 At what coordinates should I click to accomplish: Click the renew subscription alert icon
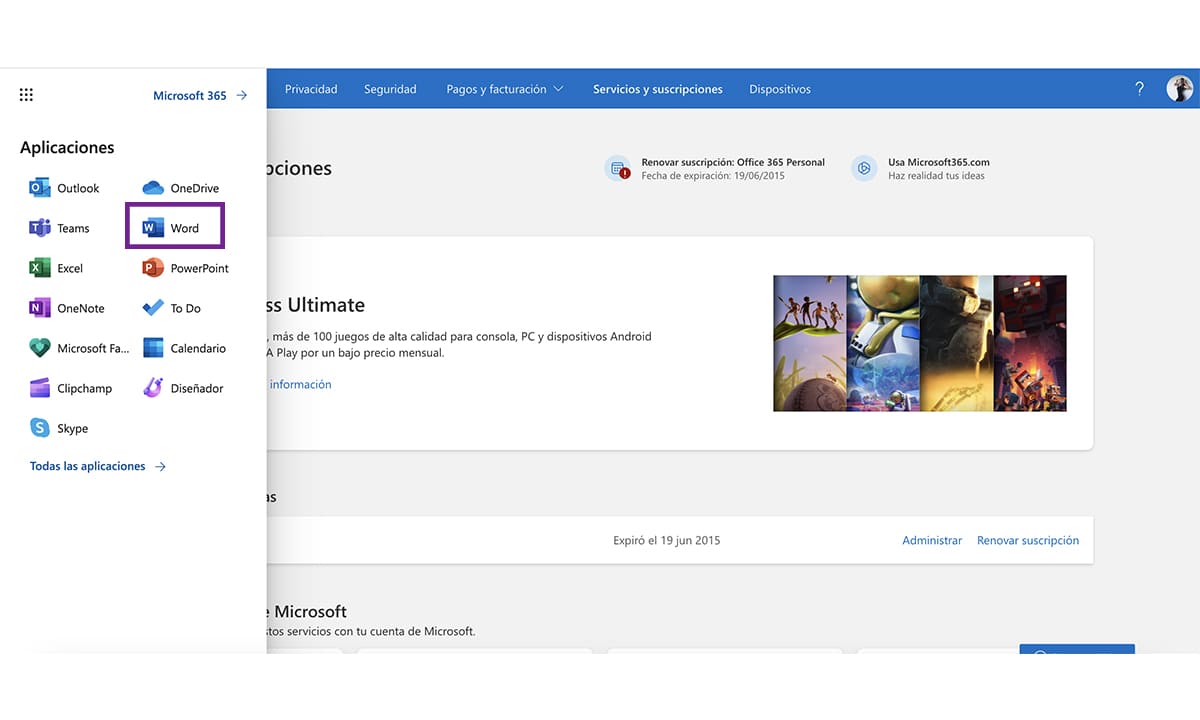[618, 168]
